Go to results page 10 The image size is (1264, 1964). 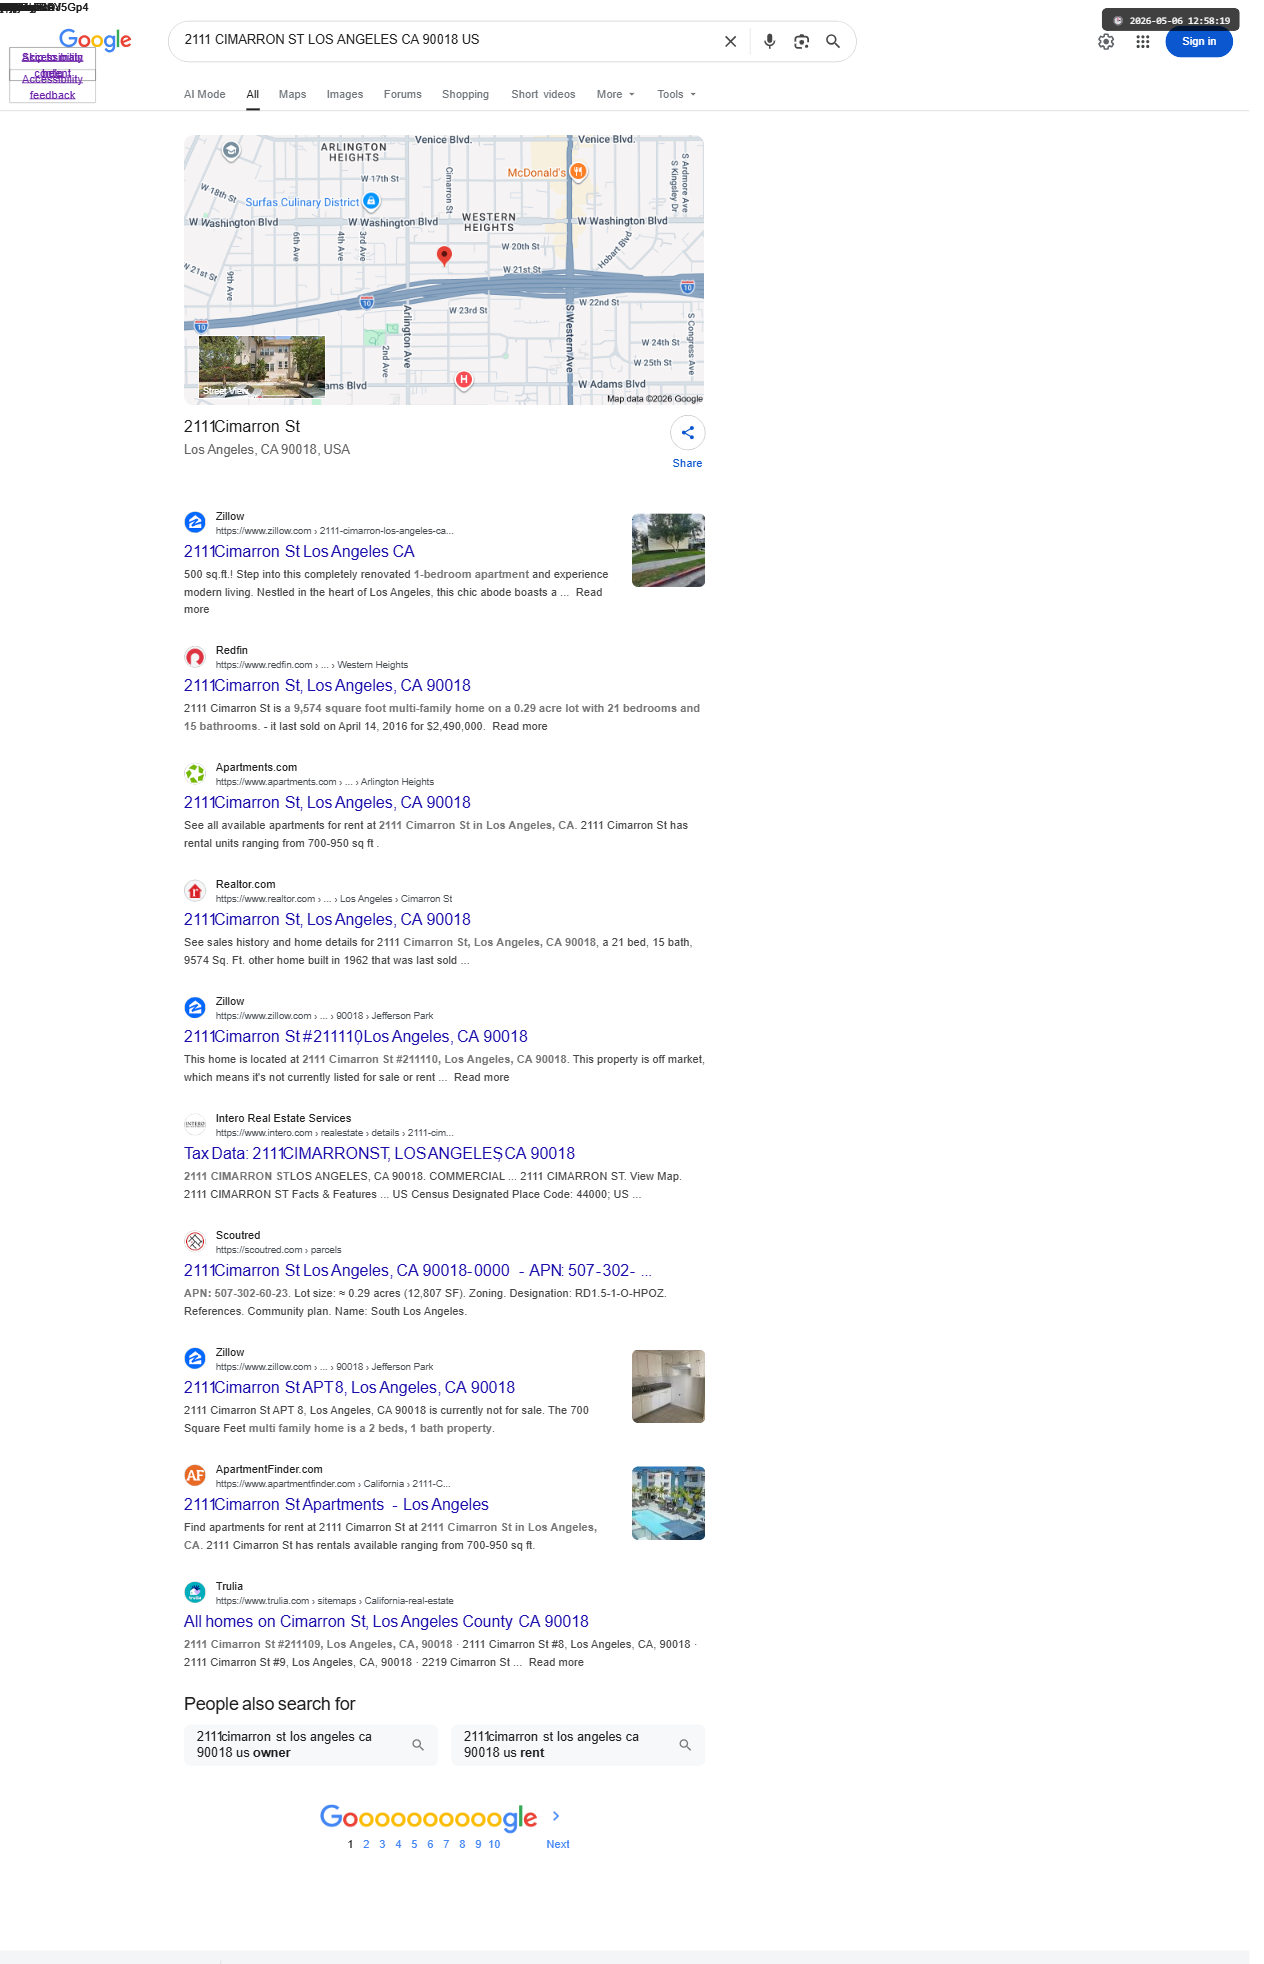494,1844
